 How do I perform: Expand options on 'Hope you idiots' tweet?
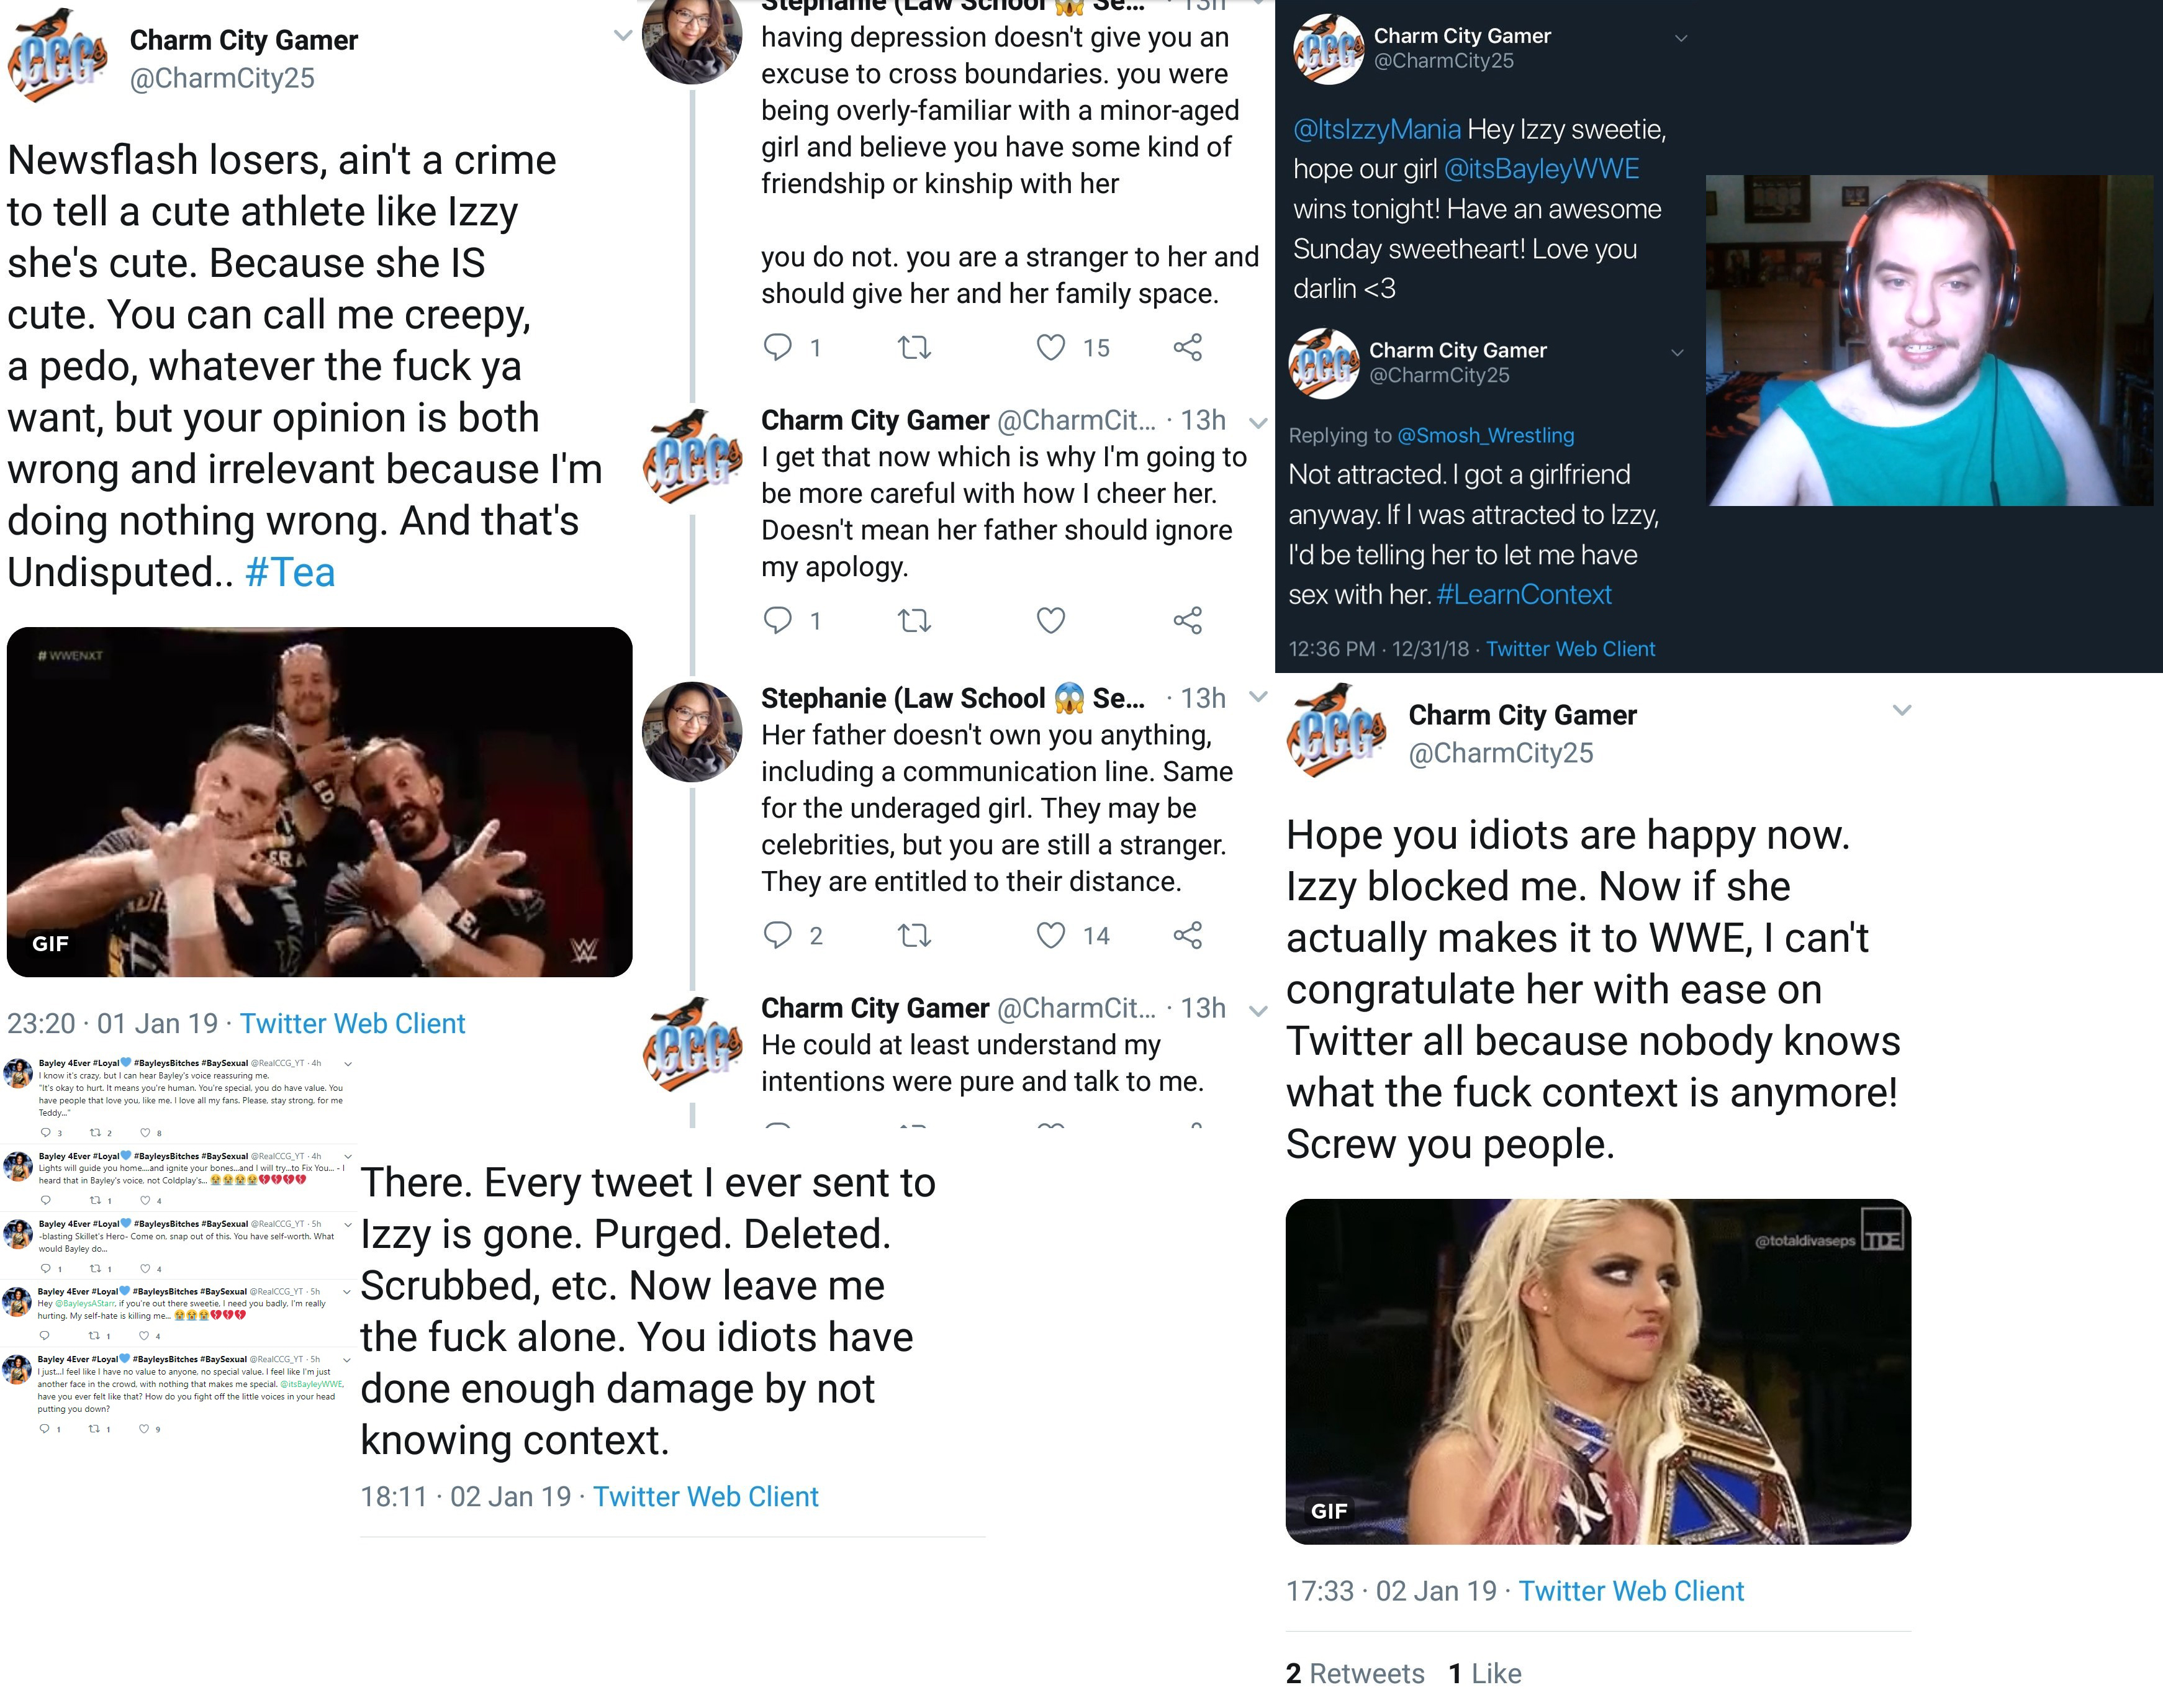tap(1902, 711)
